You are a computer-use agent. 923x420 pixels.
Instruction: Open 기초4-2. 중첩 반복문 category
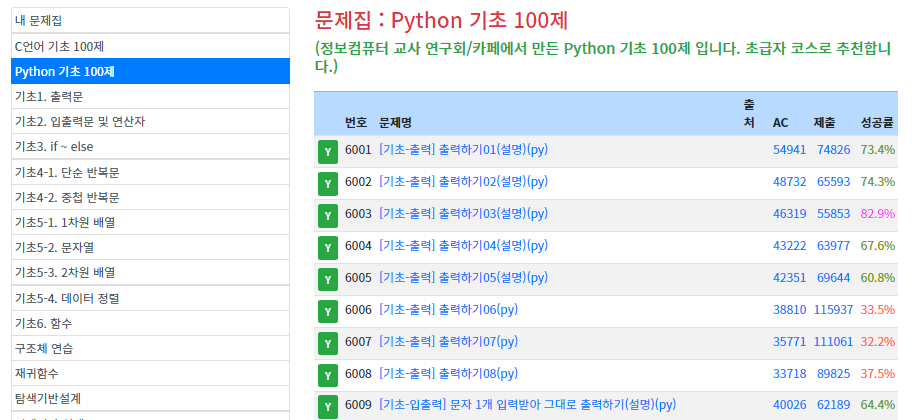coord(150,197)
